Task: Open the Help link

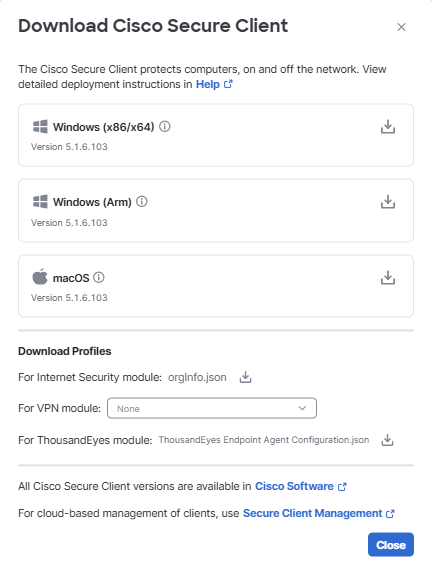Action: pos(208,84)
